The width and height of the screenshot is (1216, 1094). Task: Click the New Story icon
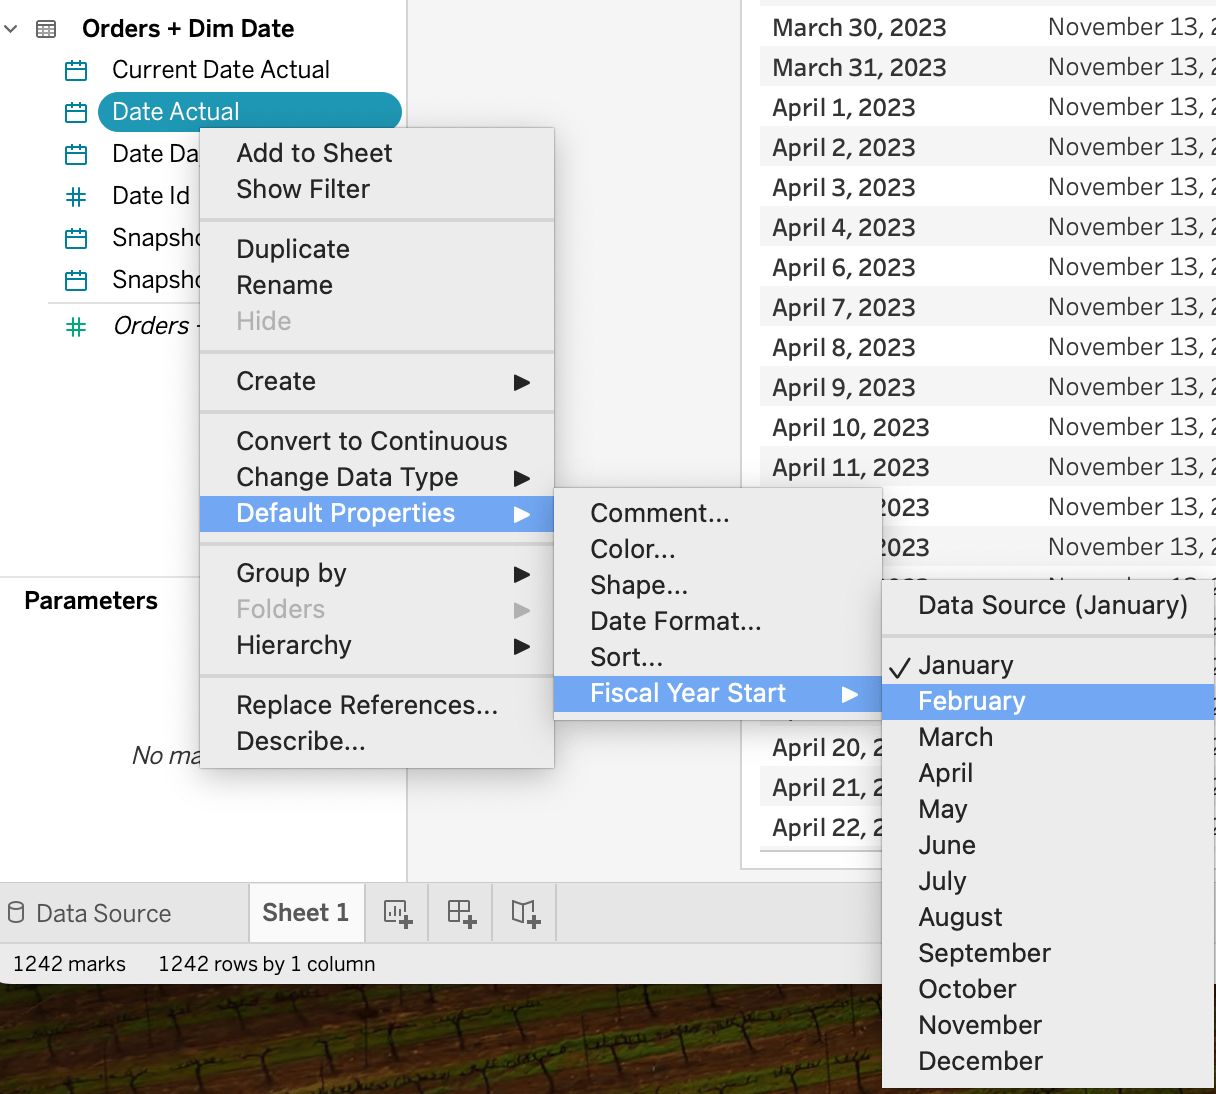pyautogui.click(x=525, y=913)
